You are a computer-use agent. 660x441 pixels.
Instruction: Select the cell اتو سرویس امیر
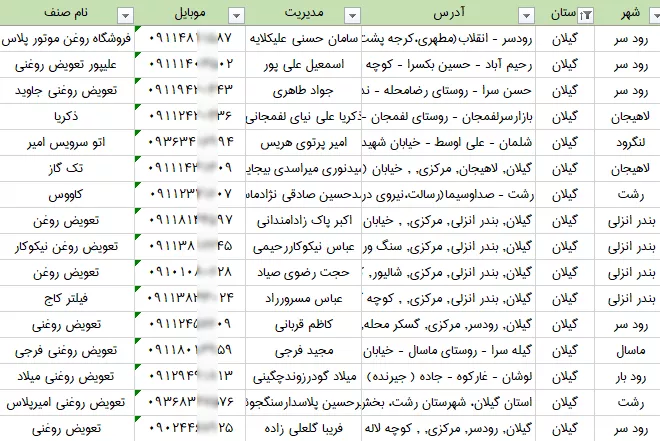[x=67, y=143]
